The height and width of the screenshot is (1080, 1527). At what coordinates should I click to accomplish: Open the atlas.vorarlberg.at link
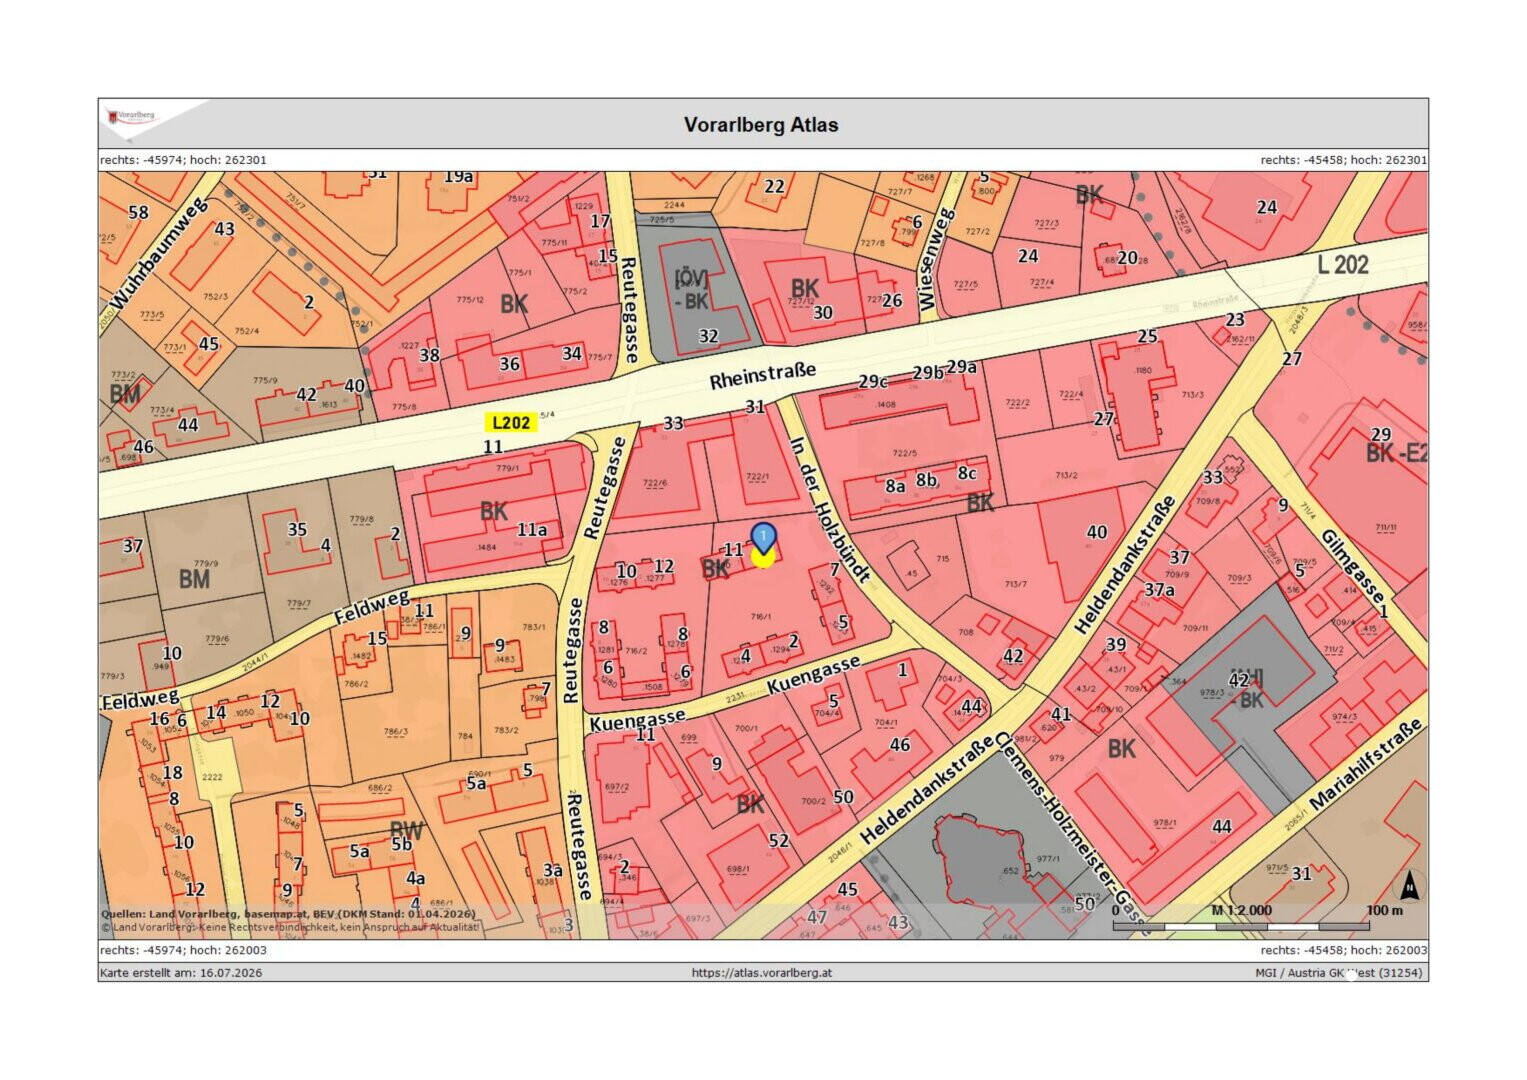point(761,972)
